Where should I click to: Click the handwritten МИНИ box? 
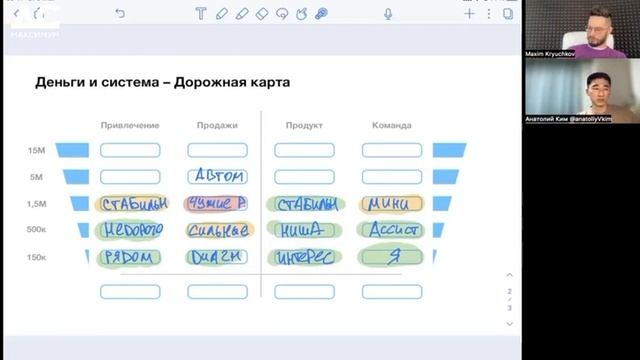[391, 204]
